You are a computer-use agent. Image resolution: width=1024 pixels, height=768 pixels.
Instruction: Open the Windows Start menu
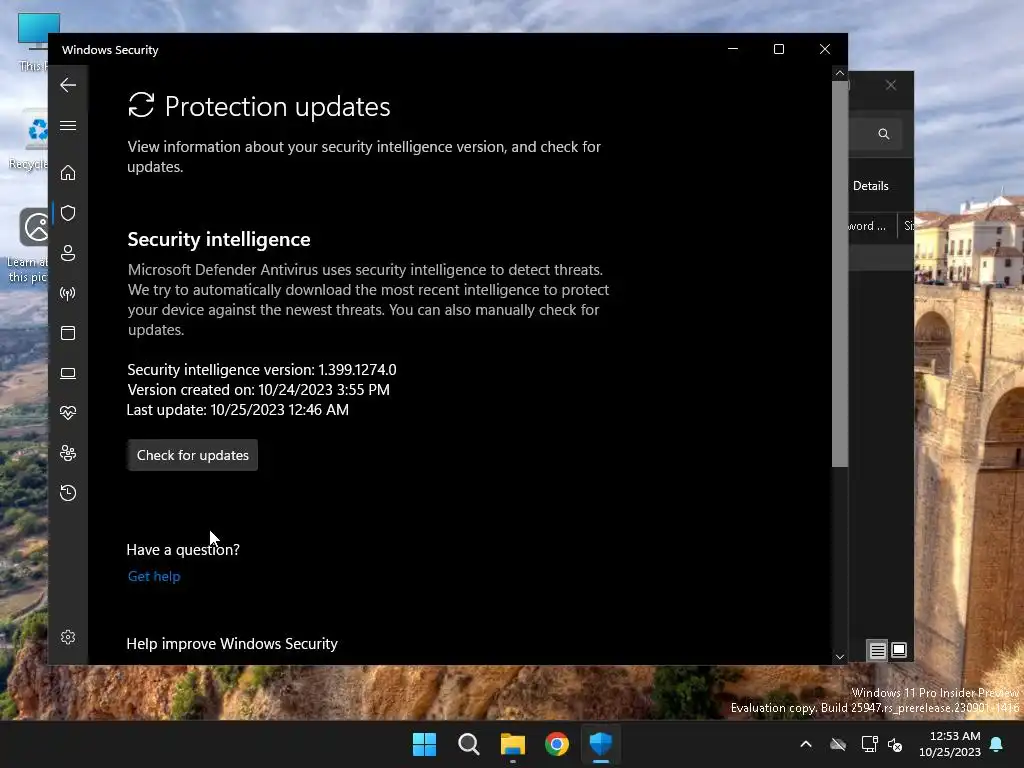tap(424, 744)
